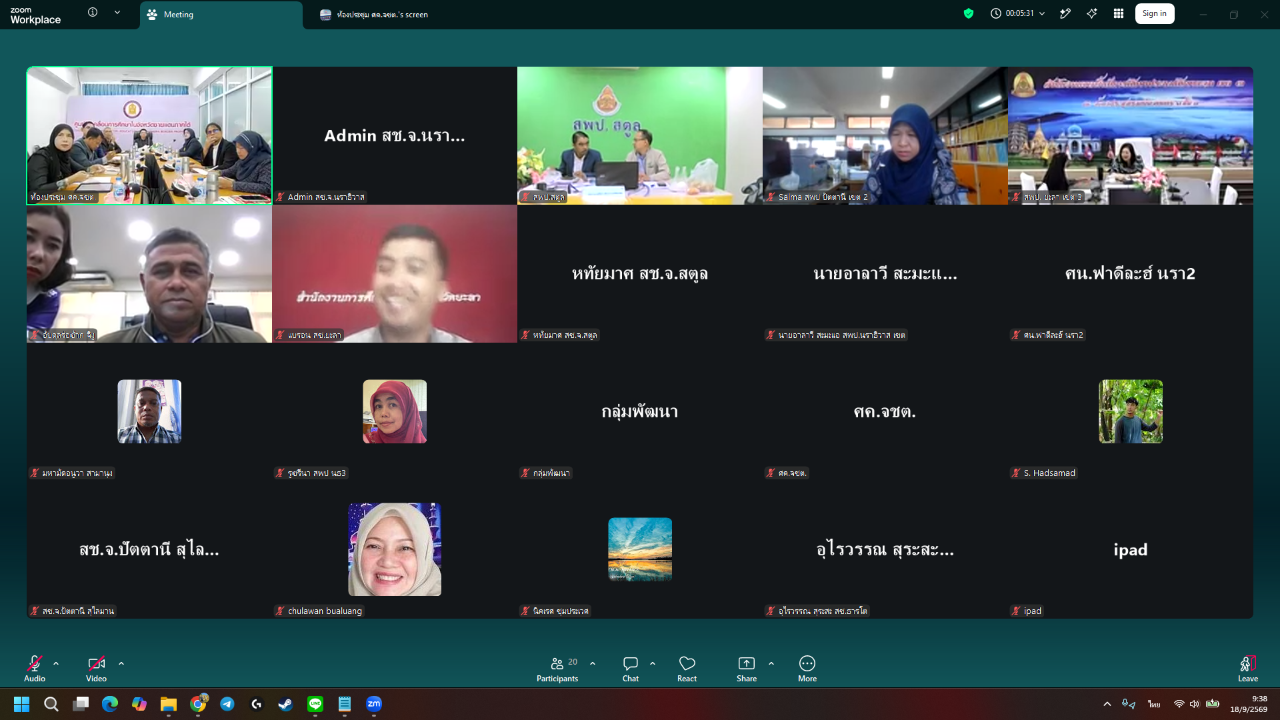1280x720 pixels.
Task: Unmute the microphone with Audio button
Action: (x=35, y=669)
